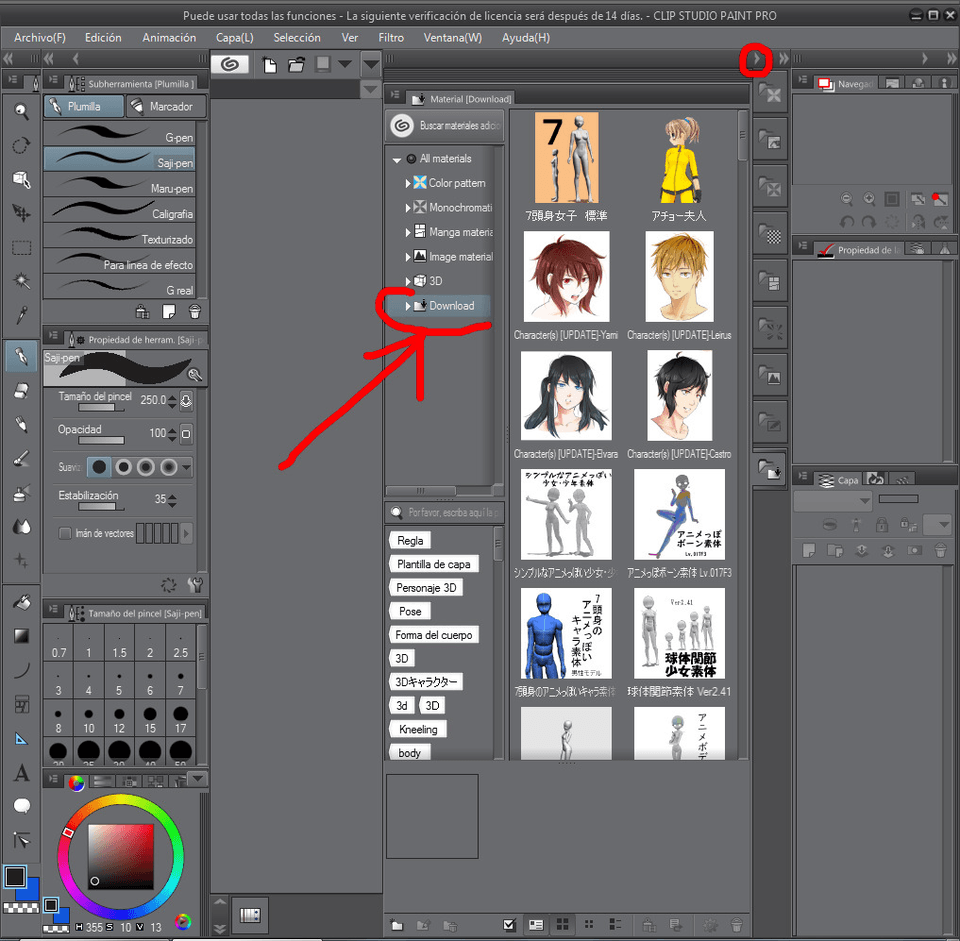Screen dimensions: 960x941
Task: Open the Edición menu
Action: [x=103, y=37]
